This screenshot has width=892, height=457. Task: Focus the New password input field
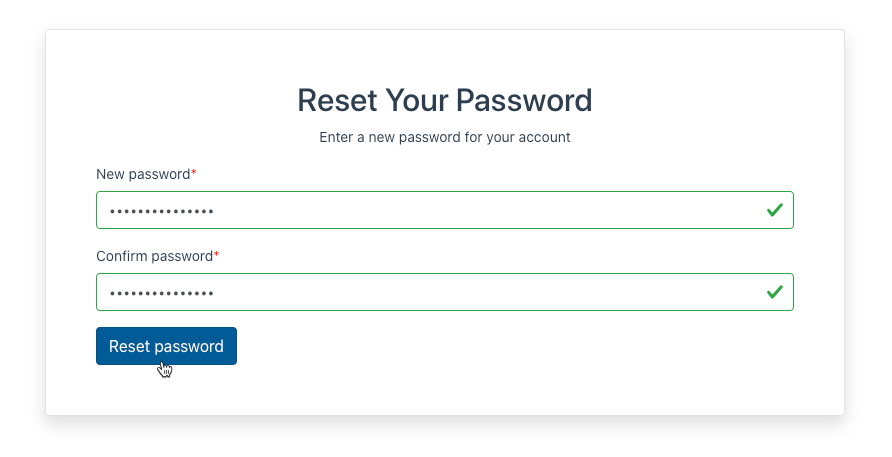click(445, 210)
